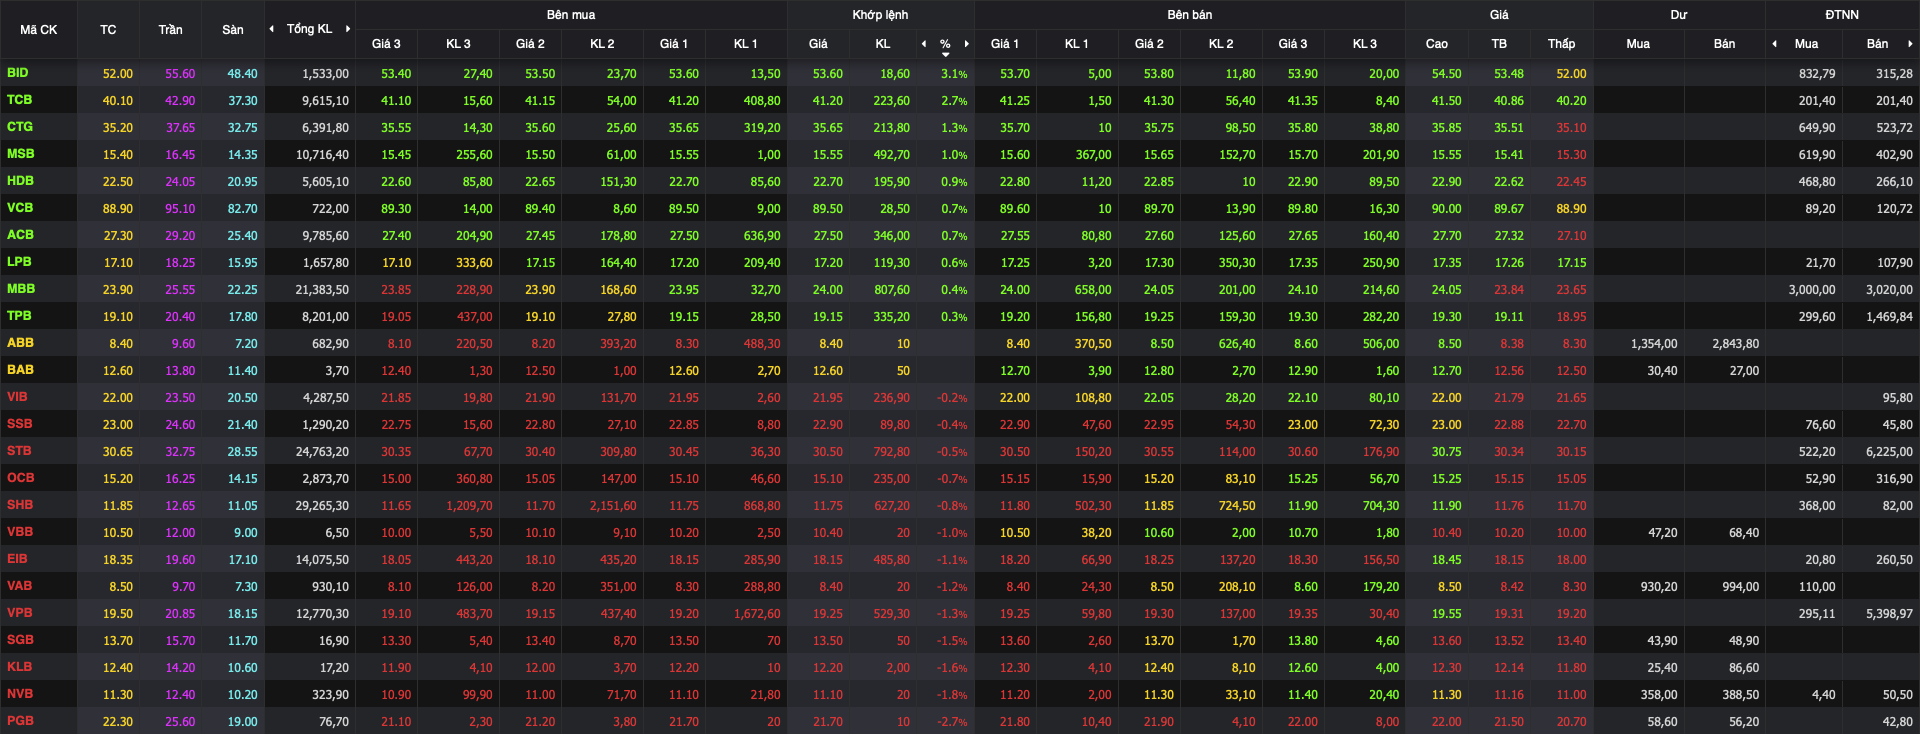This screenshot has height=734, width=1920.
Task: Open the PGB ticker
Action: point(20,721)
